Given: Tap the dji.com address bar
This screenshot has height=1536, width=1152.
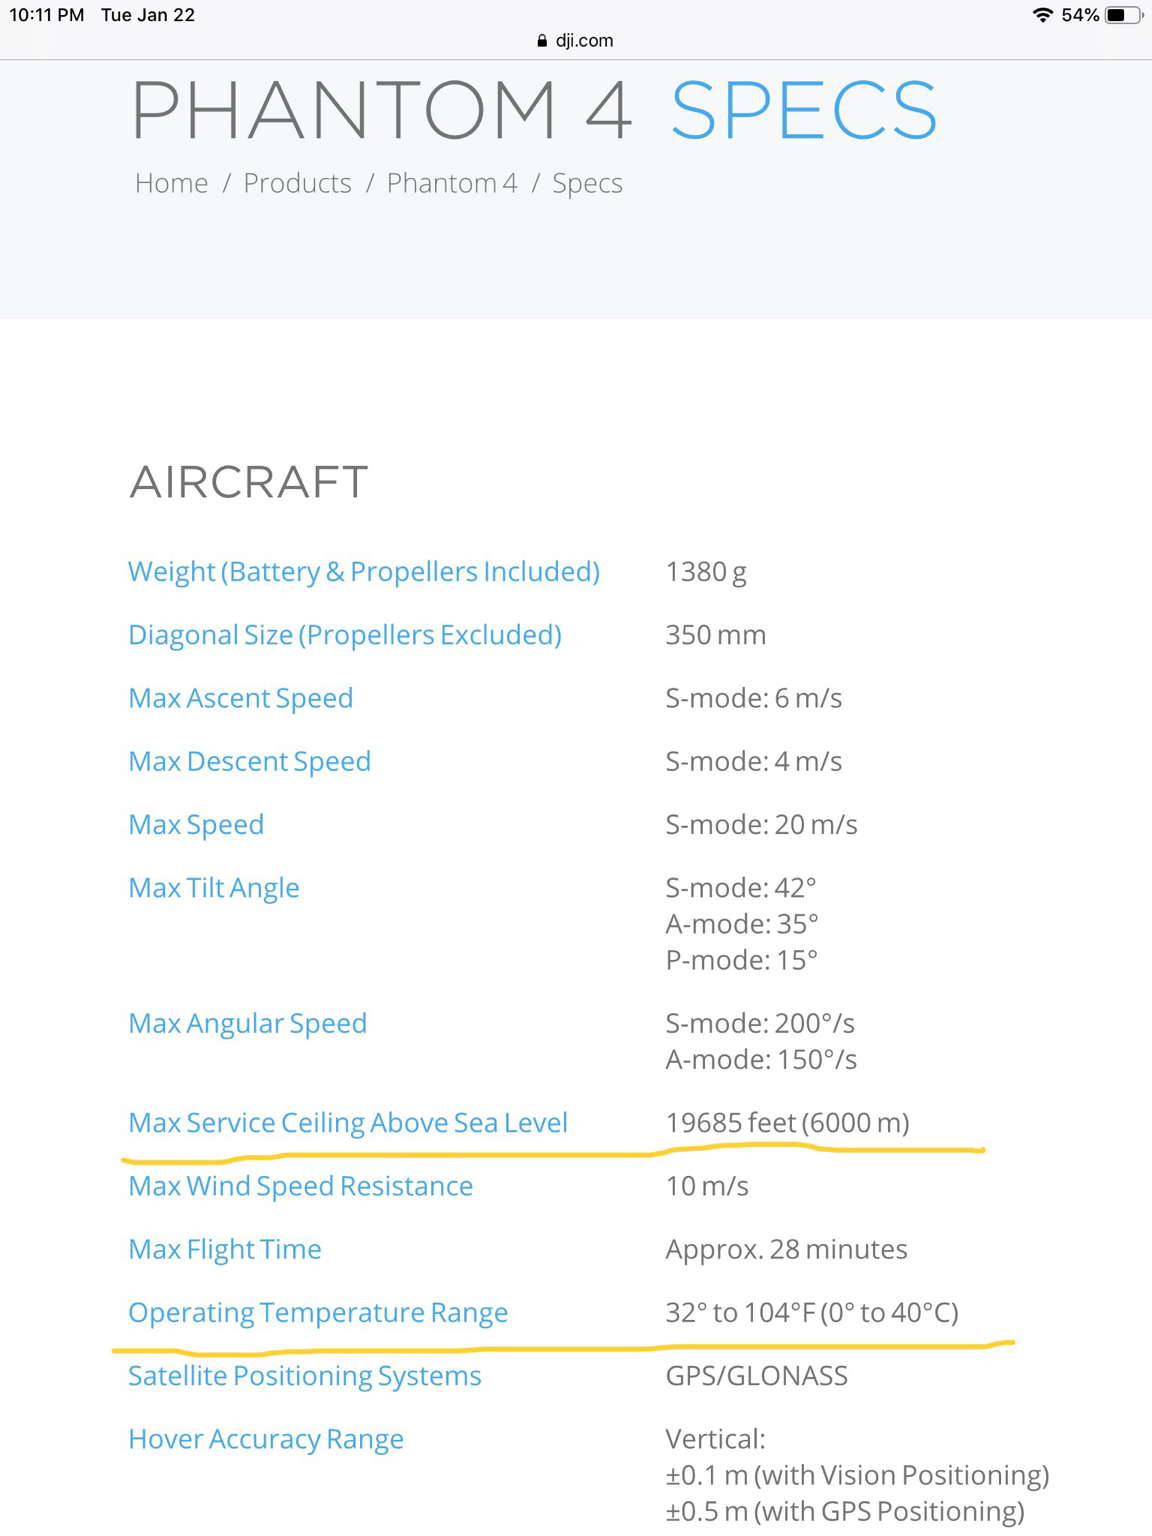Looking at the screenshot, I should click(575, 41).
